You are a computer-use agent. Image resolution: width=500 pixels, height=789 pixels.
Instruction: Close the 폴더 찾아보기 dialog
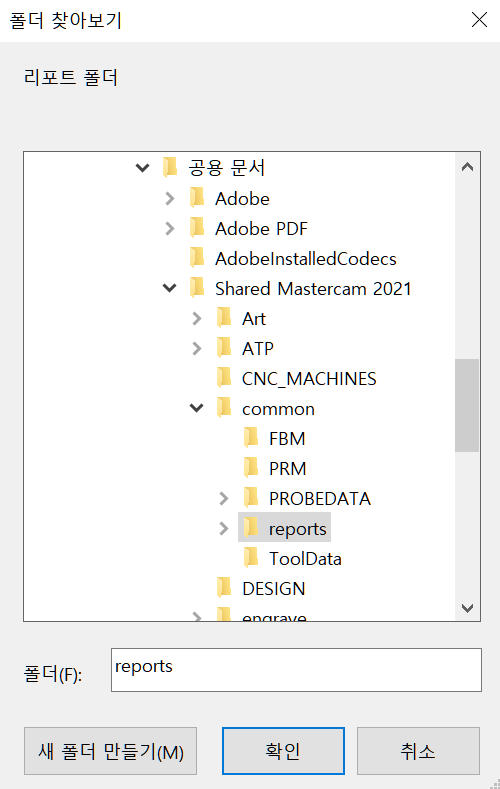(479, 20)
